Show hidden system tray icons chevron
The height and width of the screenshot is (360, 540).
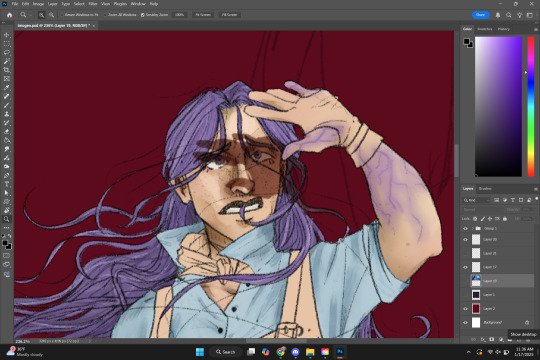(x=468, y=352)
